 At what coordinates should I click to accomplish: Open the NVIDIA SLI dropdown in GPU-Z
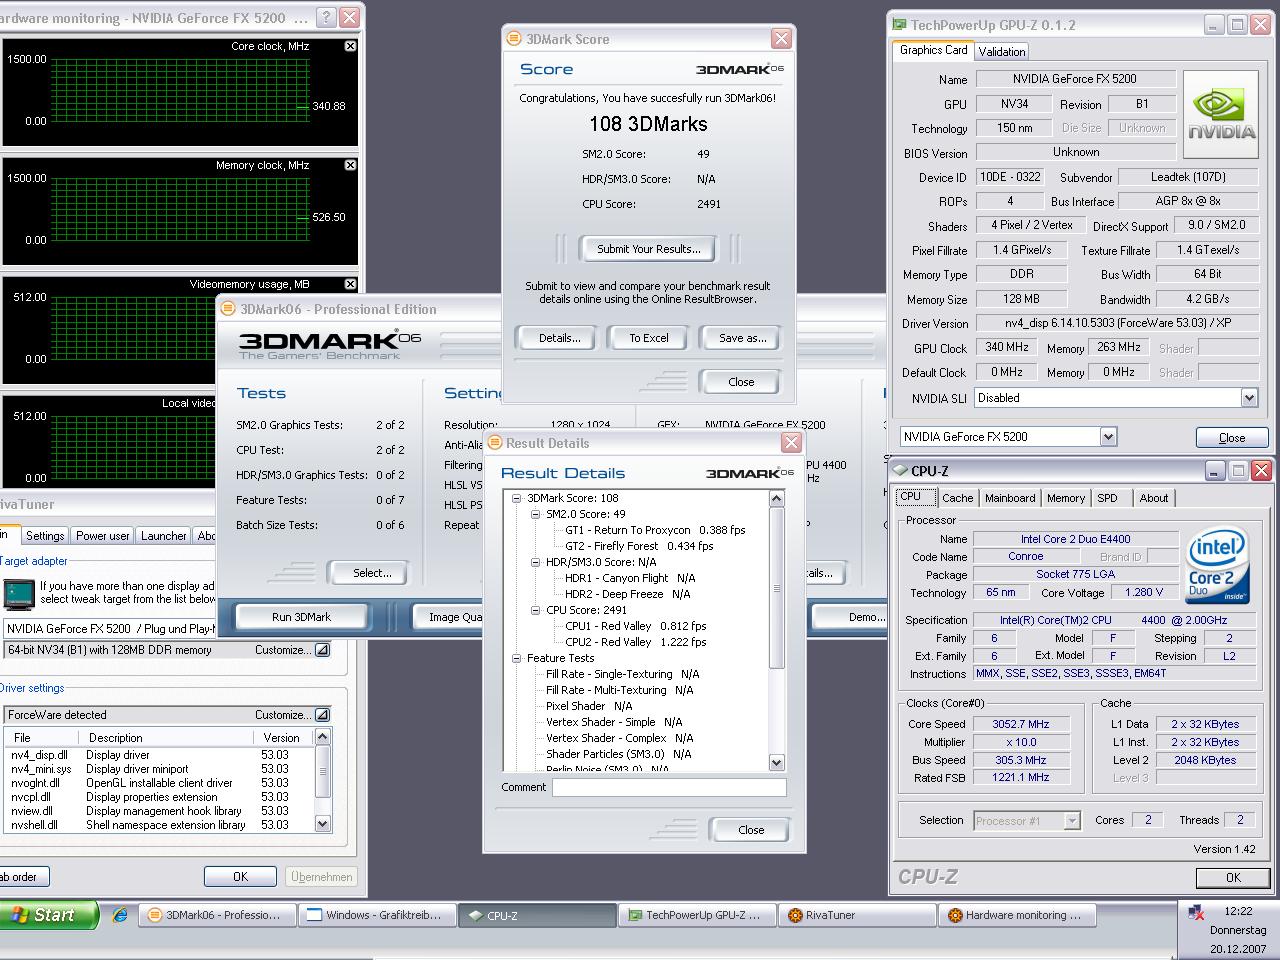tap(1249, 398)
